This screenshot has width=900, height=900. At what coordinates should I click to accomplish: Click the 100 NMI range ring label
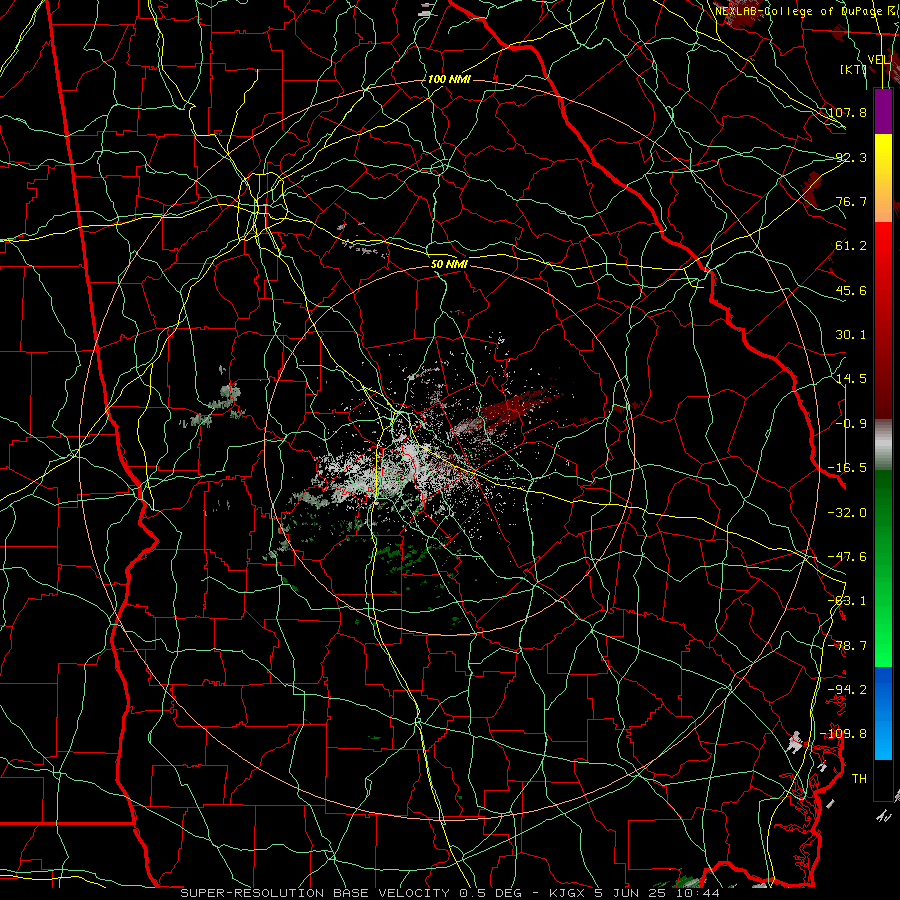[x=449, y=79]
